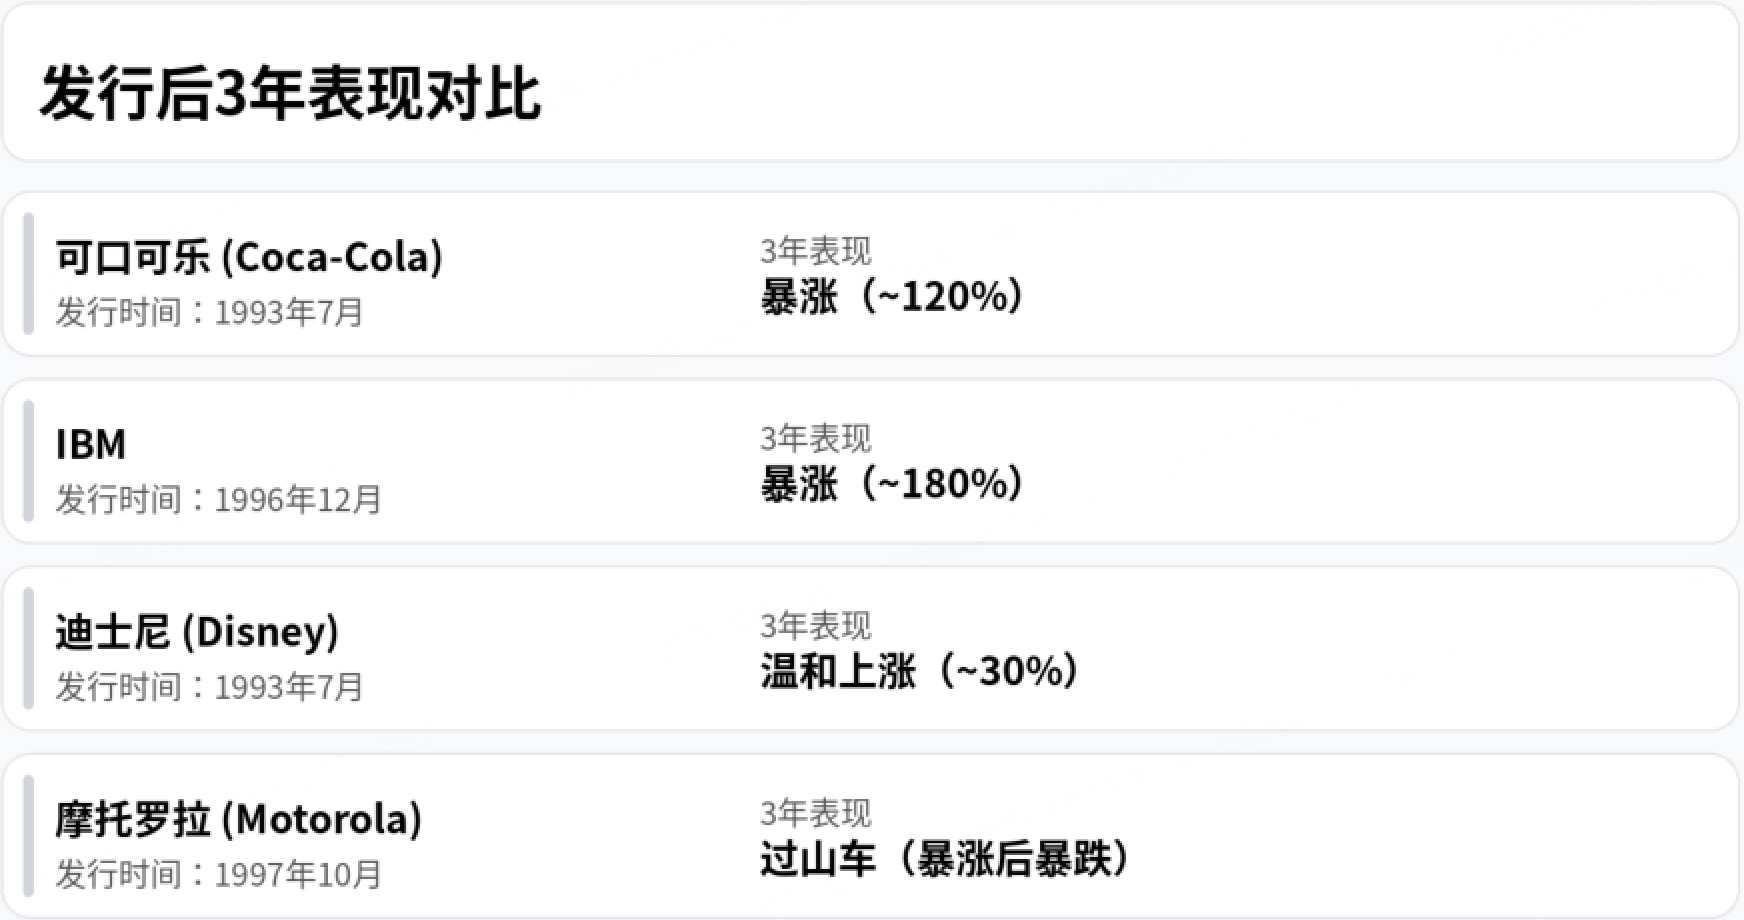Click the 发行后3年表现对比 heading
The height and width of the screenshot is (920, 1744).
point(290,96)
